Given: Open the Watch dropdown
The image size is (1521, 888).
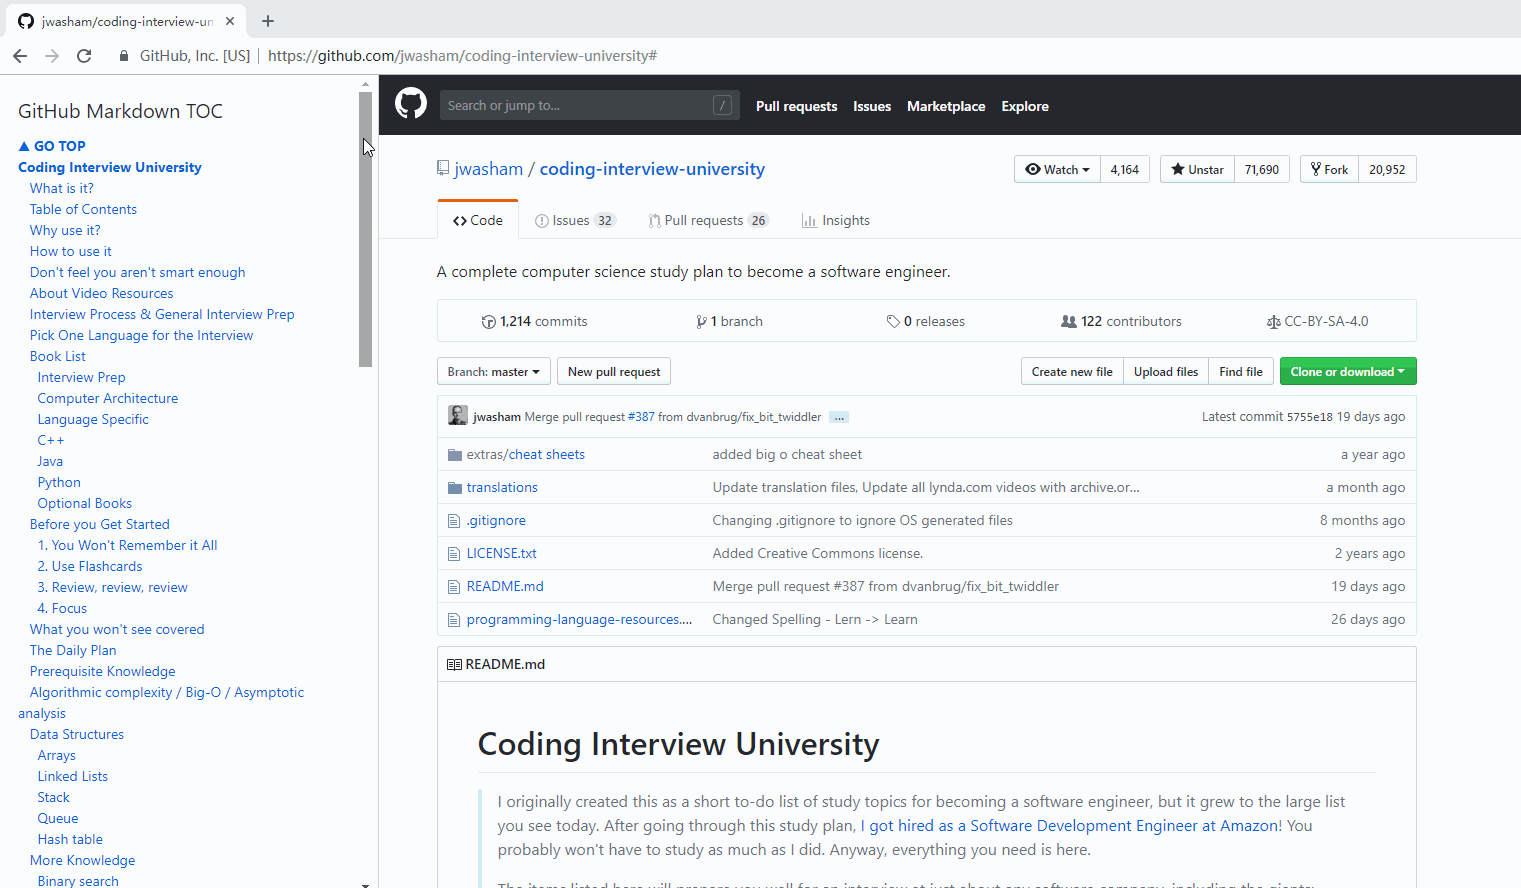Looking at the screenshot, I should tap(1057, 169).
